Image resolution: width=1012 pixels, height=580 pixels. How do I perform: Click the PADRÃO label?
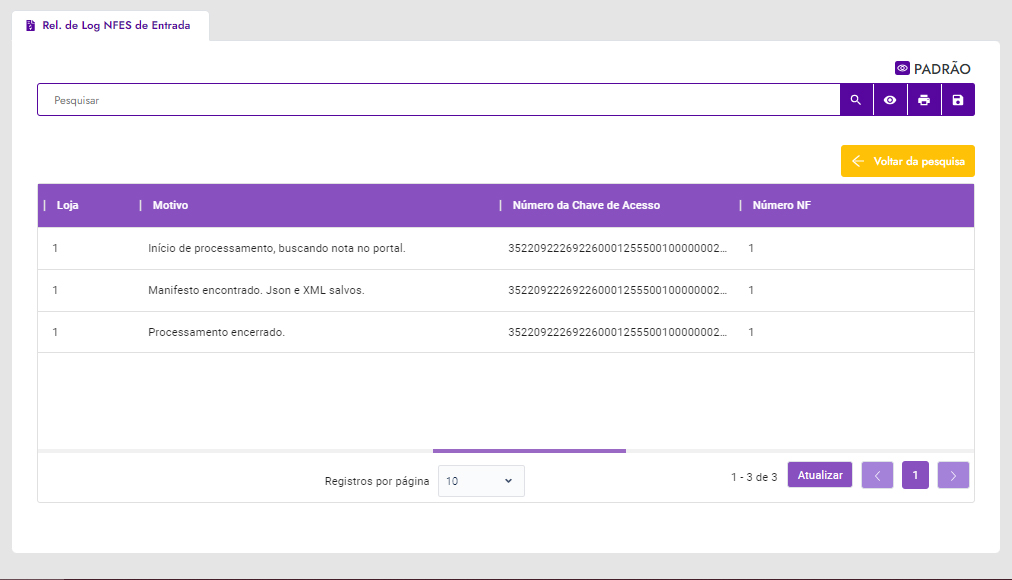click(942, 68)
